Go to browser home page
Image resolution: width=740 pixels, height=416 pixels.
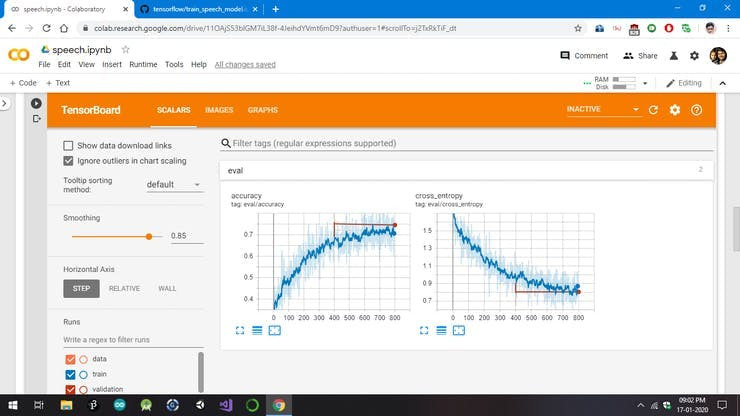click(x=64, y=28)
